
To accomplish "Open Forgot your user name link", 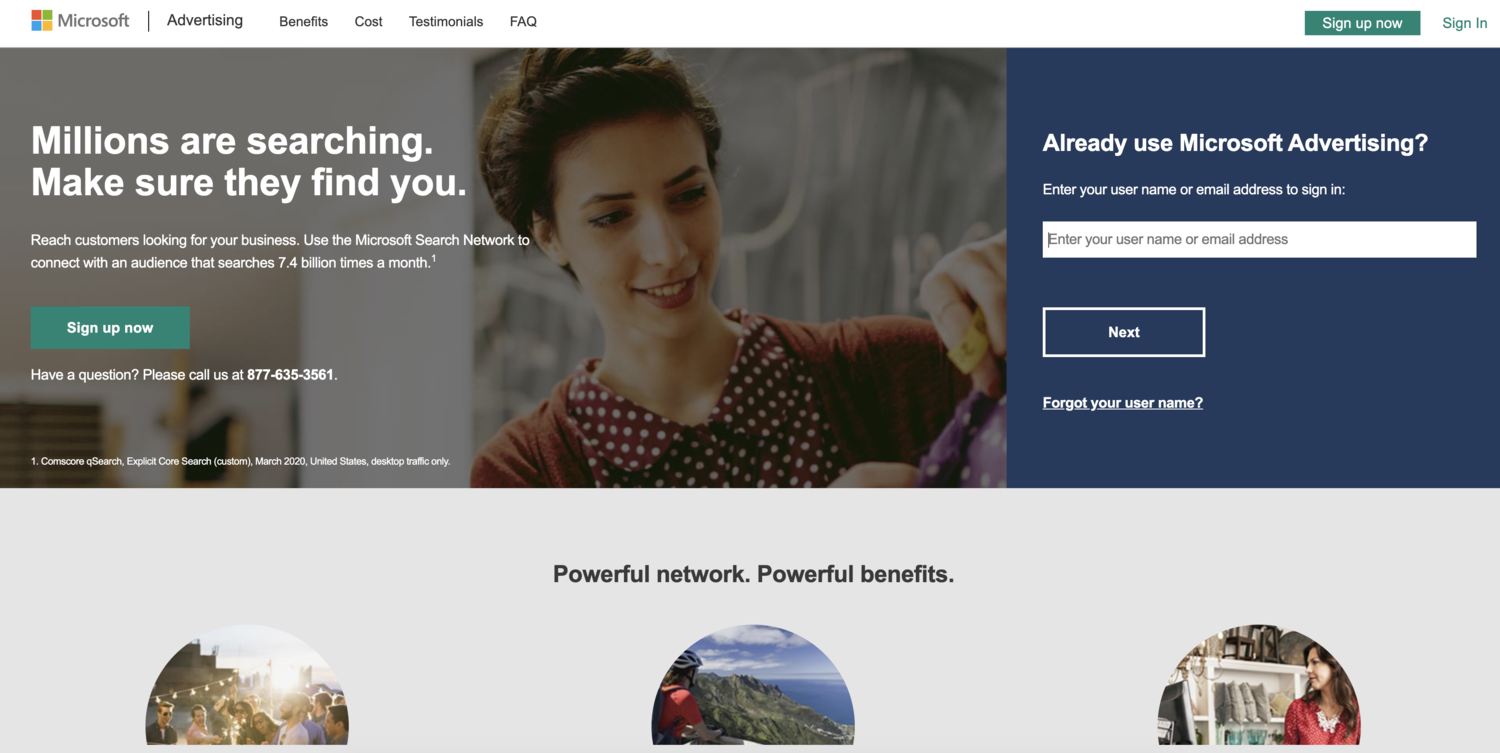I will [x=1122, y=403].
